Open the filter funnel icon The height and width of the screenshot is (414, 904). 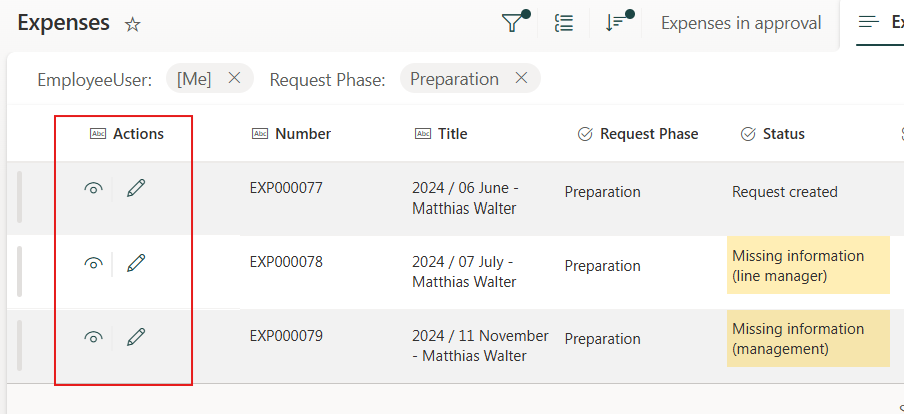pyautogui.click(x=513, y=23)
